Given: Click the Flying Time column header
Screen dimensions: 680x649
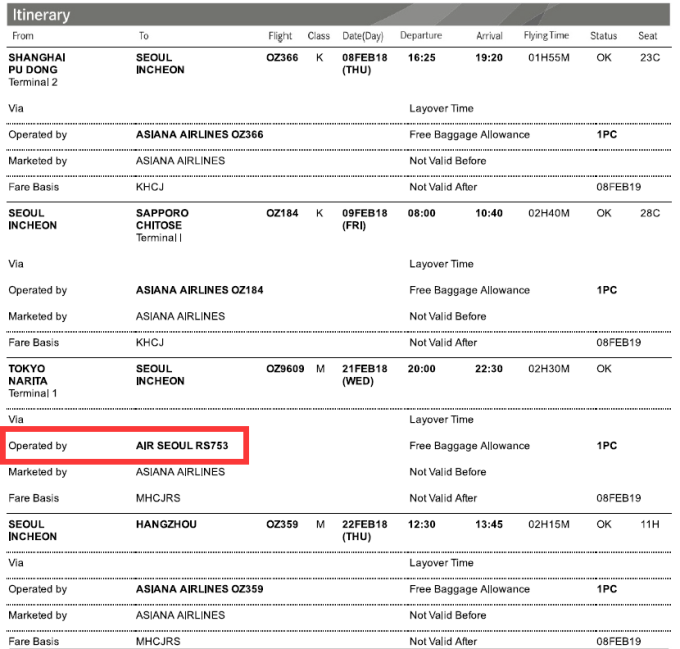Looking at the screenshot, I should coord(546,36).
